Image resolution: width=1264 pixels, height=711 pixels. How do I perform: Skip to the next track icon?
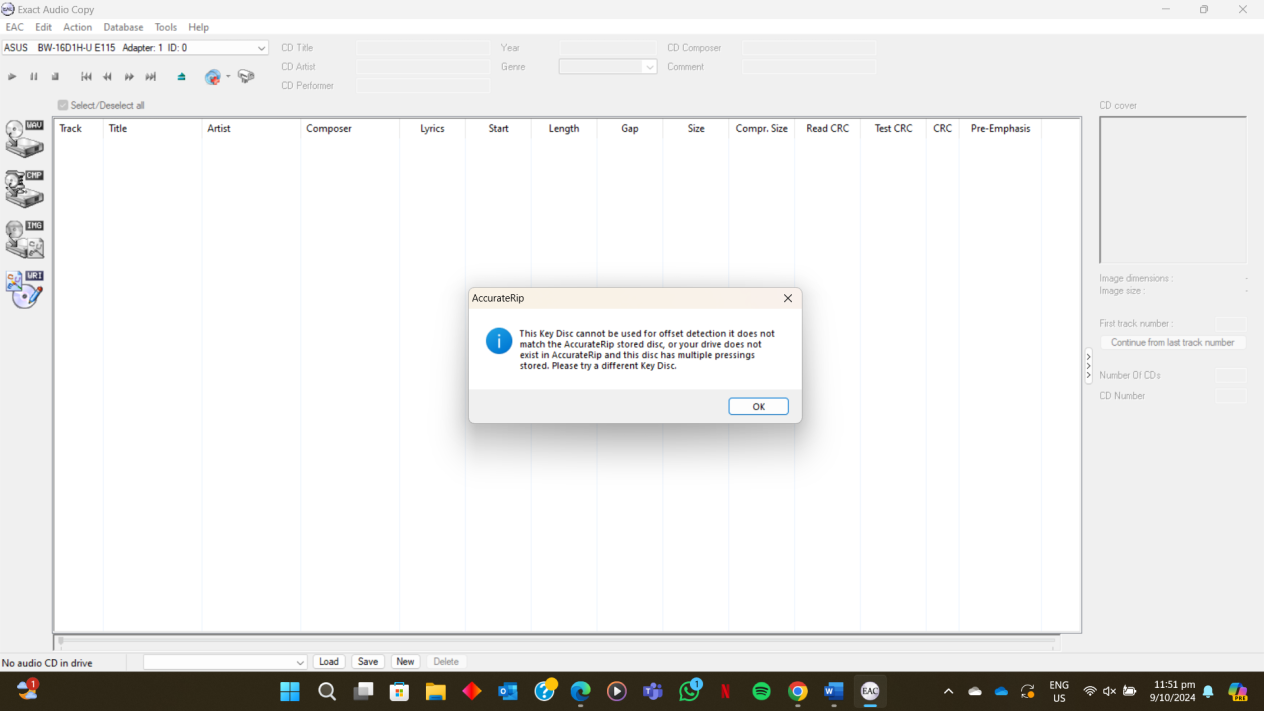151,77
